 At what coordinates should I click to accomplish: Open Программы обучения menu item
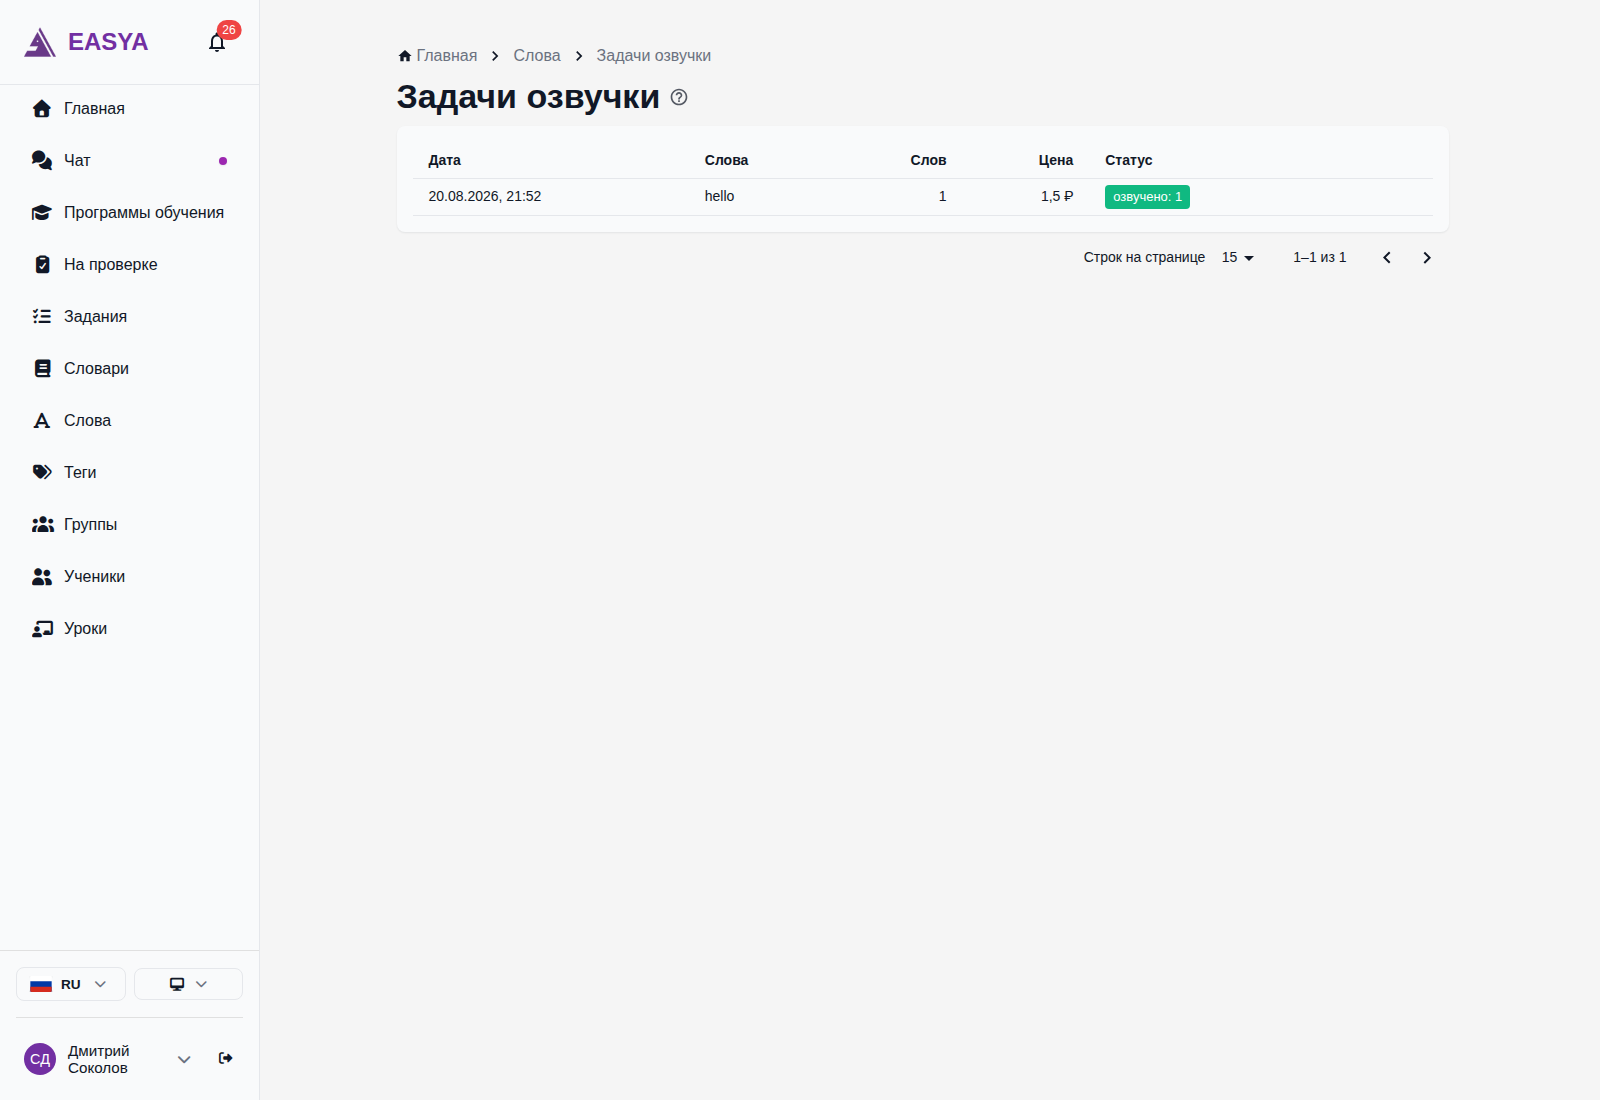click(129, 212)
